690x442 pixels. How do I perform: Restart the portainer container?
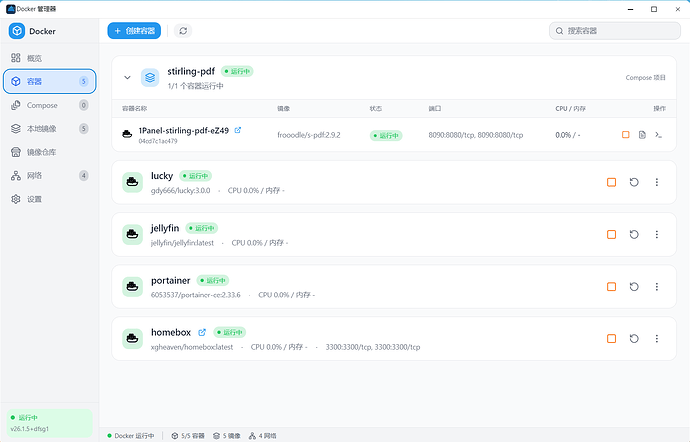tap(634, 287)
